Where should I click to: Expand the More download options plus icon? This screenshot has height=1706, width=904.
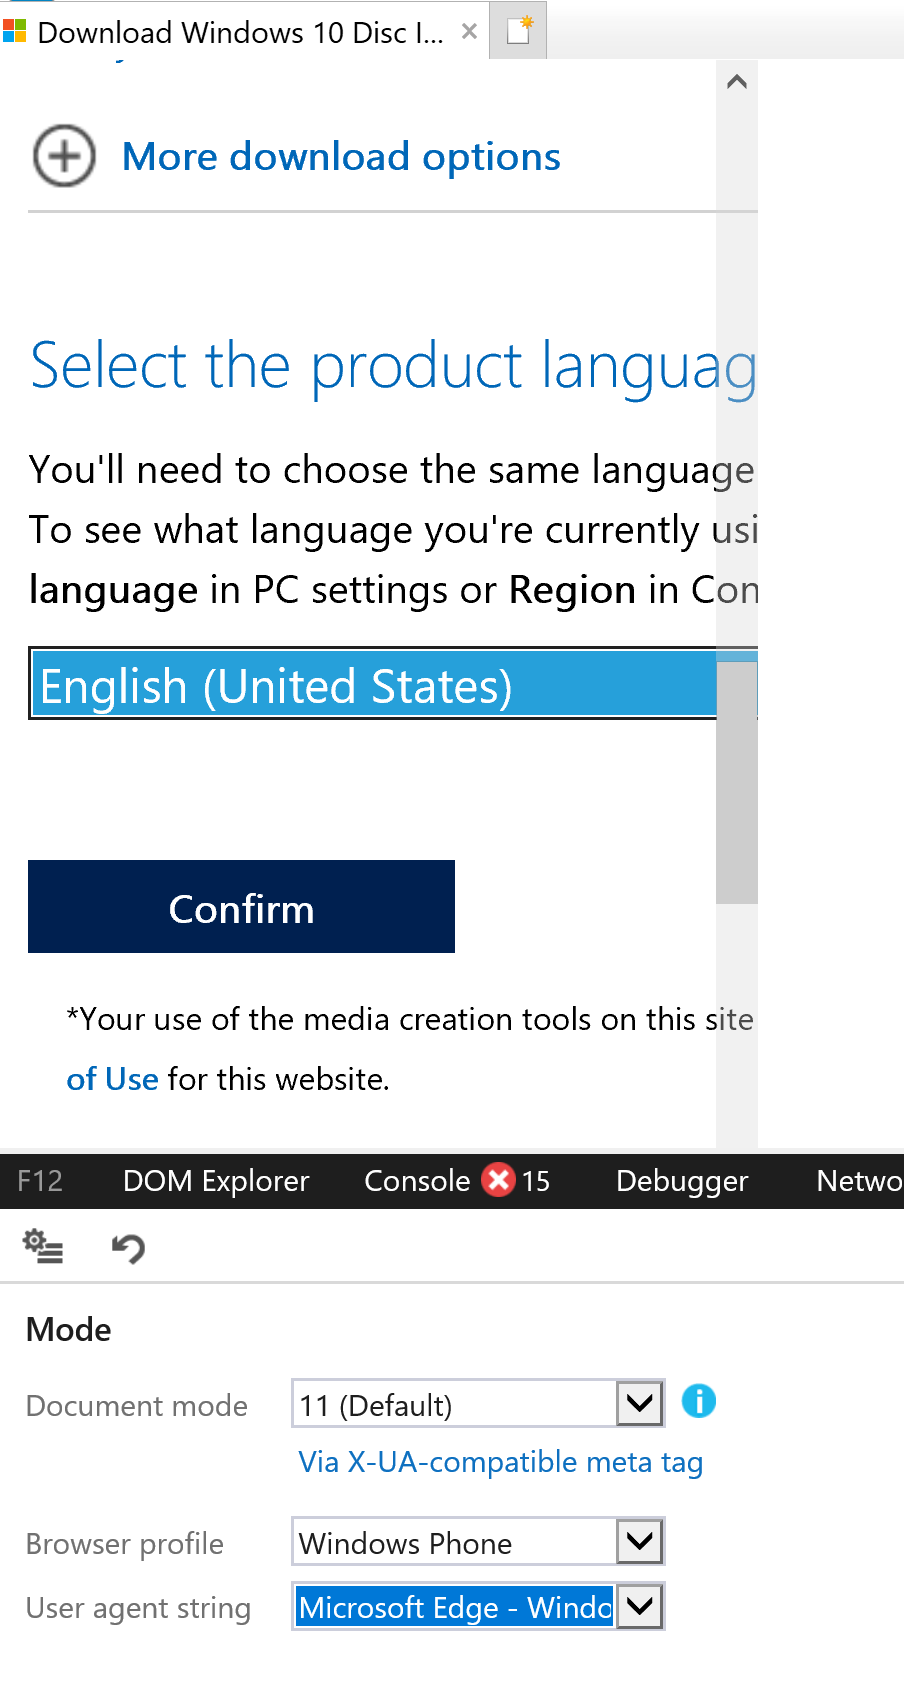coord(64,156)
